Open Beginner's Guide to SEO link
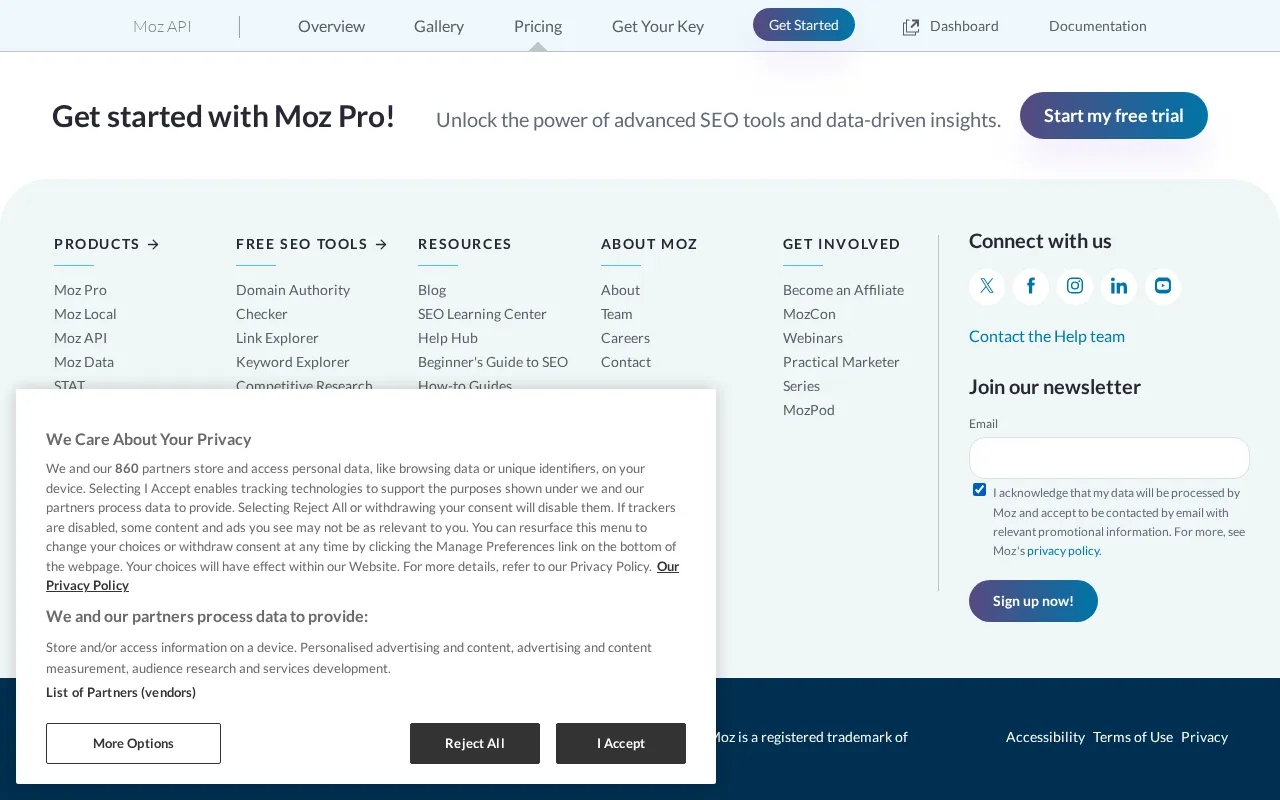Viewport: 1280px width, 800px height. (x=493, y=362)
